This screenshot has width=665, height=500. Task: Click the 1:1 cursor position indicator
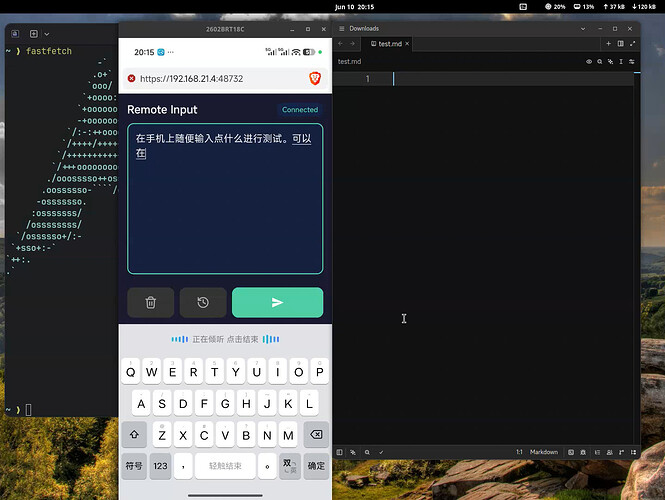pyautogui.click(x=519, y=452)
